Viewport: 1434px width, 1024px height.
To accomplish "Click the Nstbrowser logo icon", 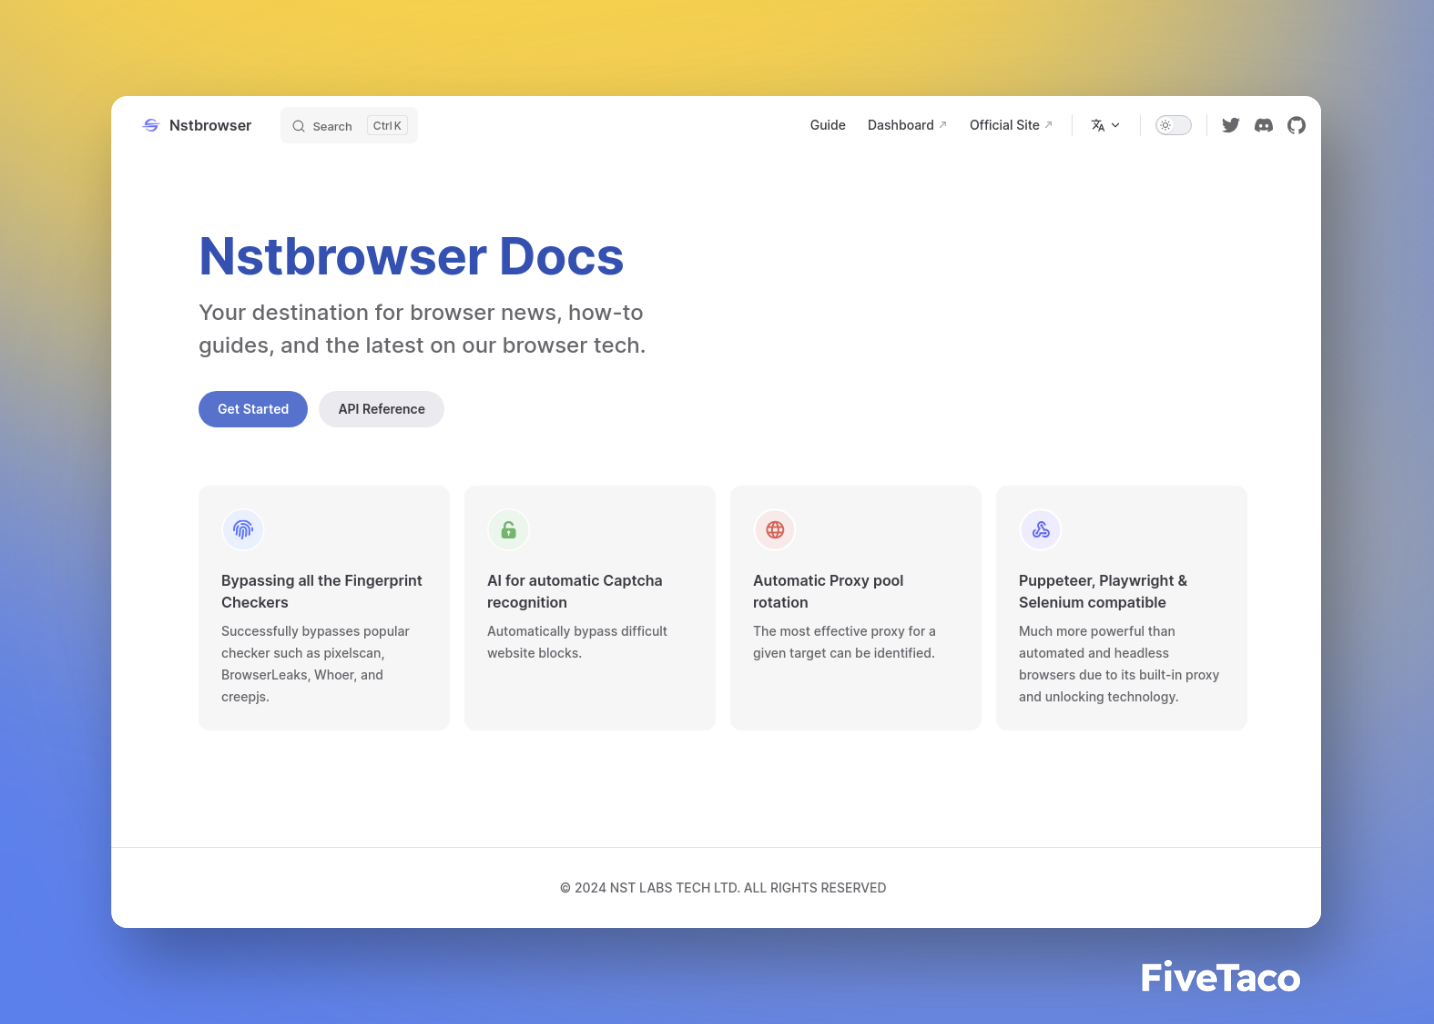I will coord(151,125).
